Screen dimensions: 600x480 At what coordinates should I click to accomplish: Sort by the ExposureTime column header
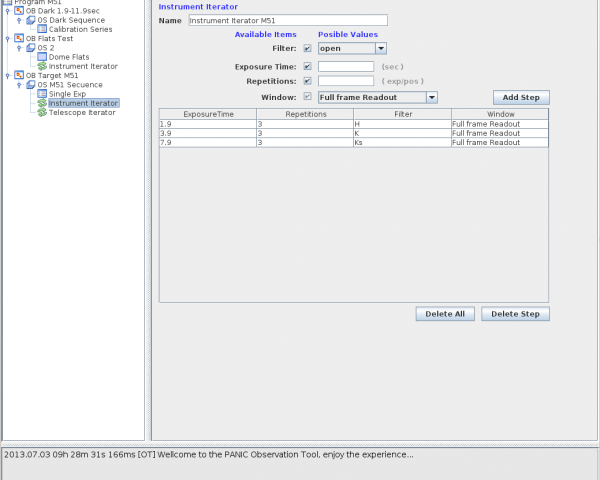pyautogui.click(x=207, y=115)
